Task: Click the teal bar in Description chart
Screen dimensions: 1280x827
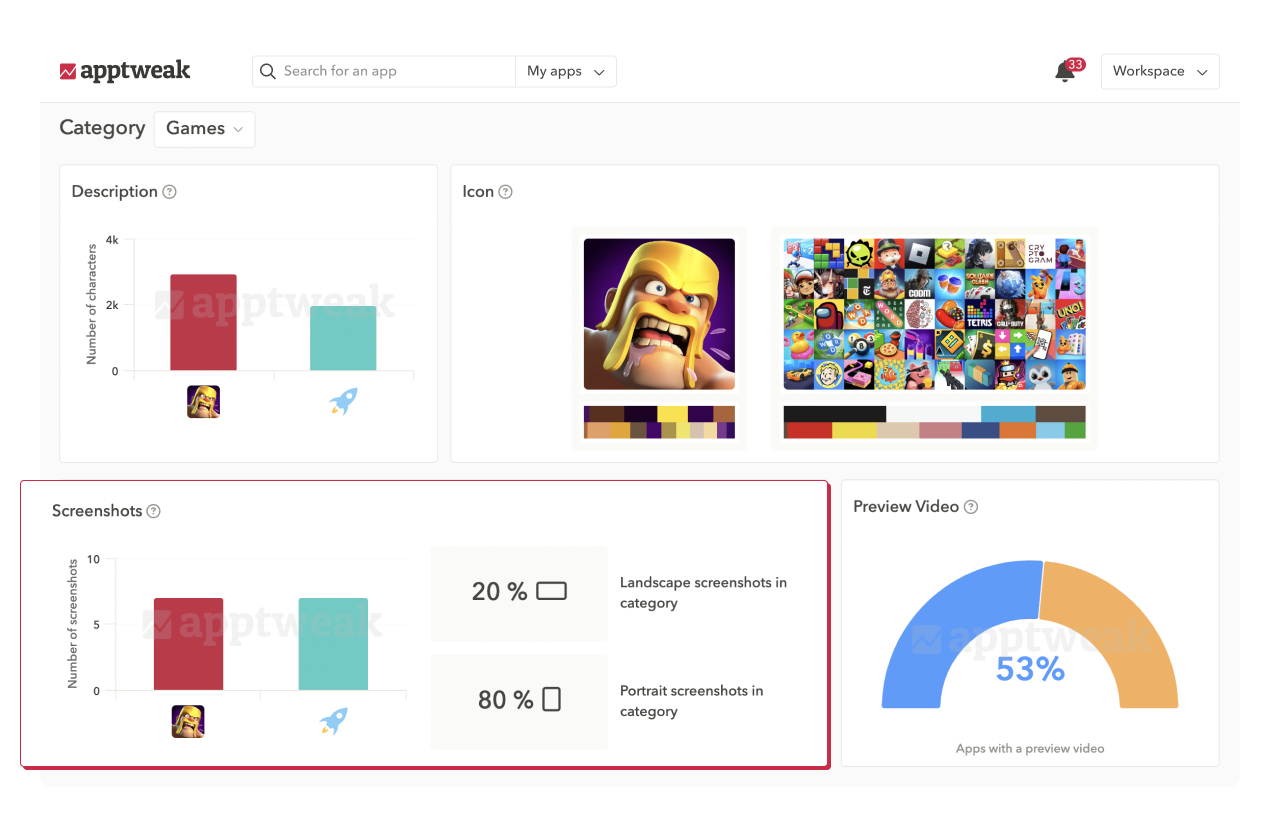Action: (343, 338)
